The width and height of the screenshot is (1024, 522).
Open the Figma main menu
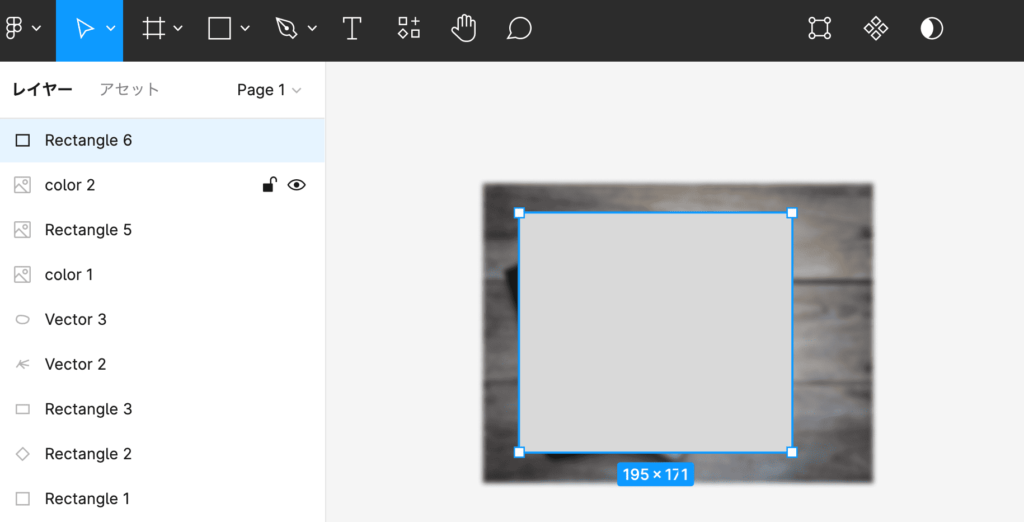coord(21,28)
